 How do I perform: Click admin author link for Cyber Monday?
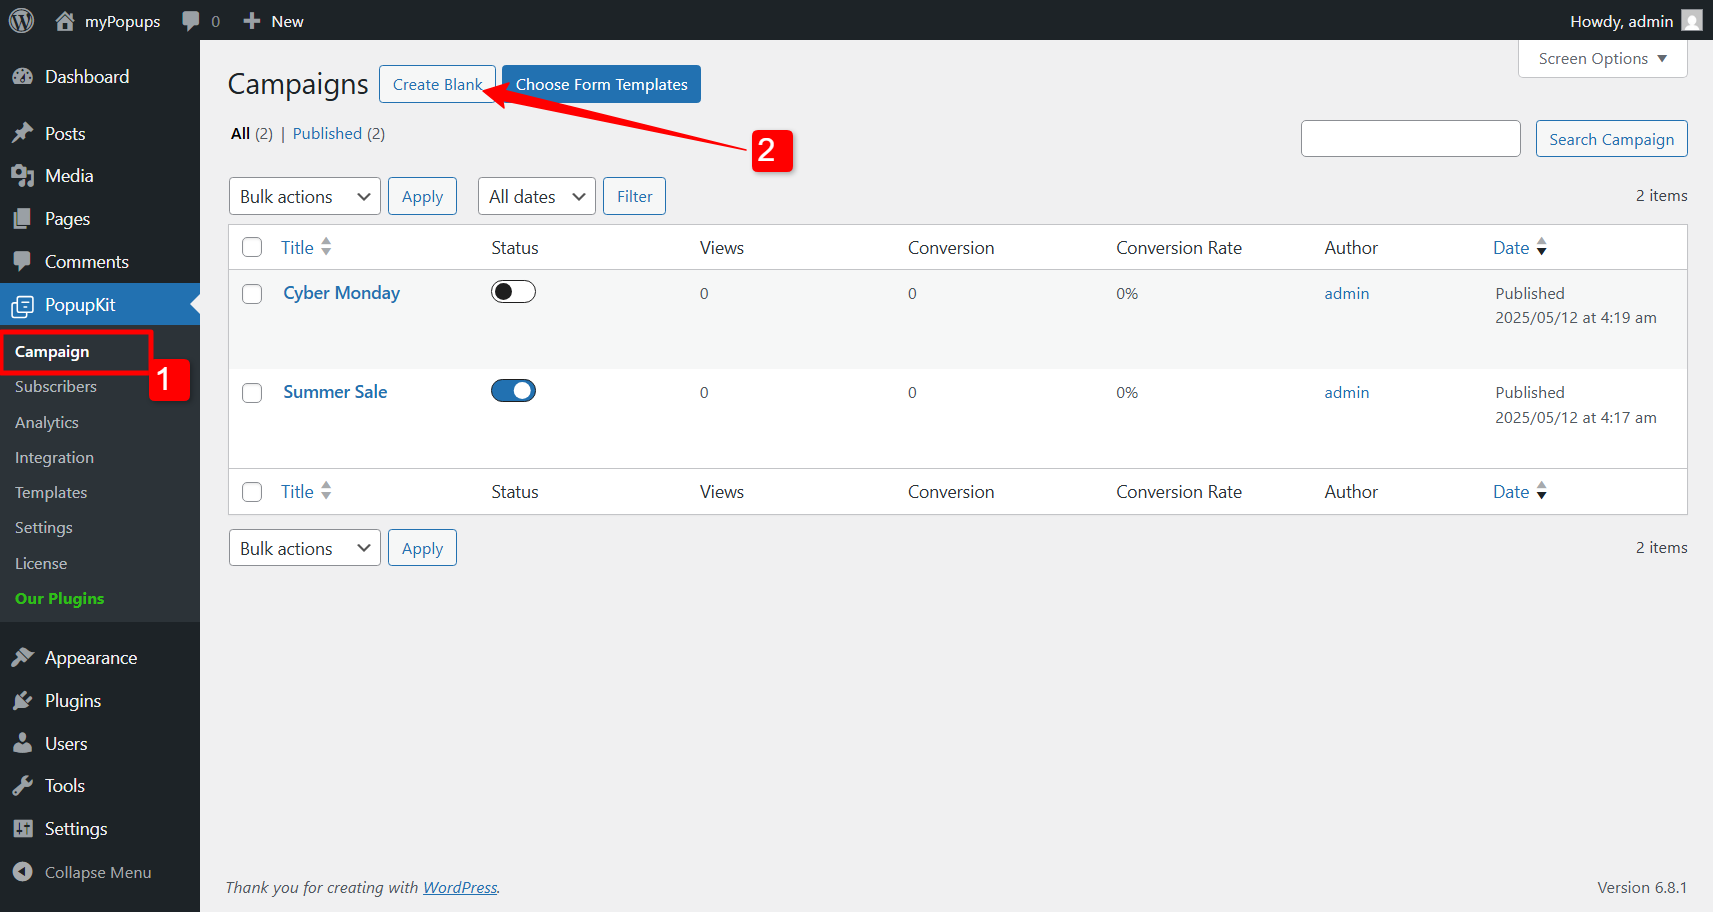(1347, 293)
